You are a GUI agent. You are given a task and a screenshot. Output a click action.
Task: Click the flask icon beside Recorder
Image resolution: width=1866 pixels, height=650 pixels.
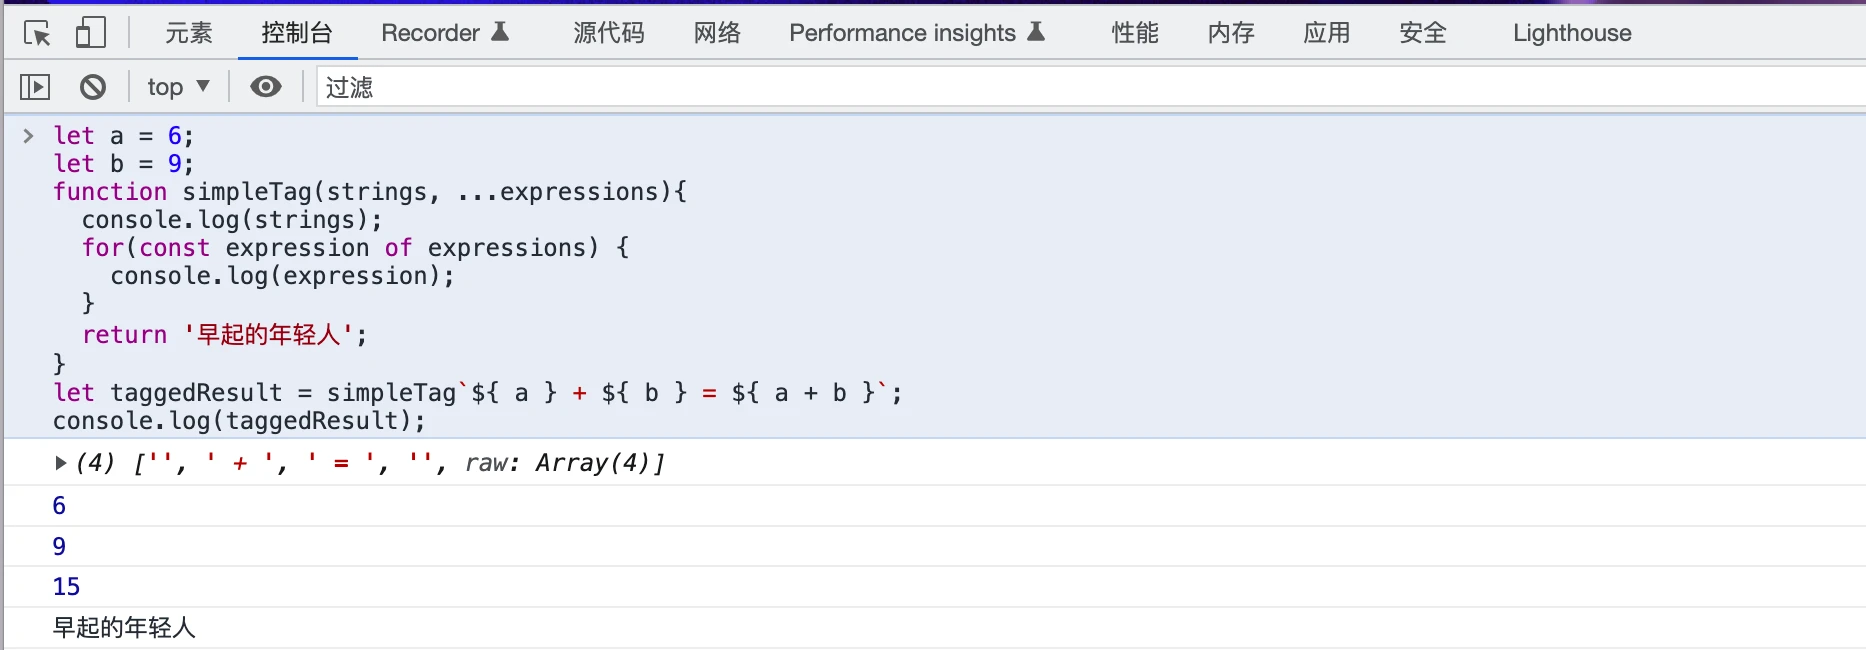(501, 32)
